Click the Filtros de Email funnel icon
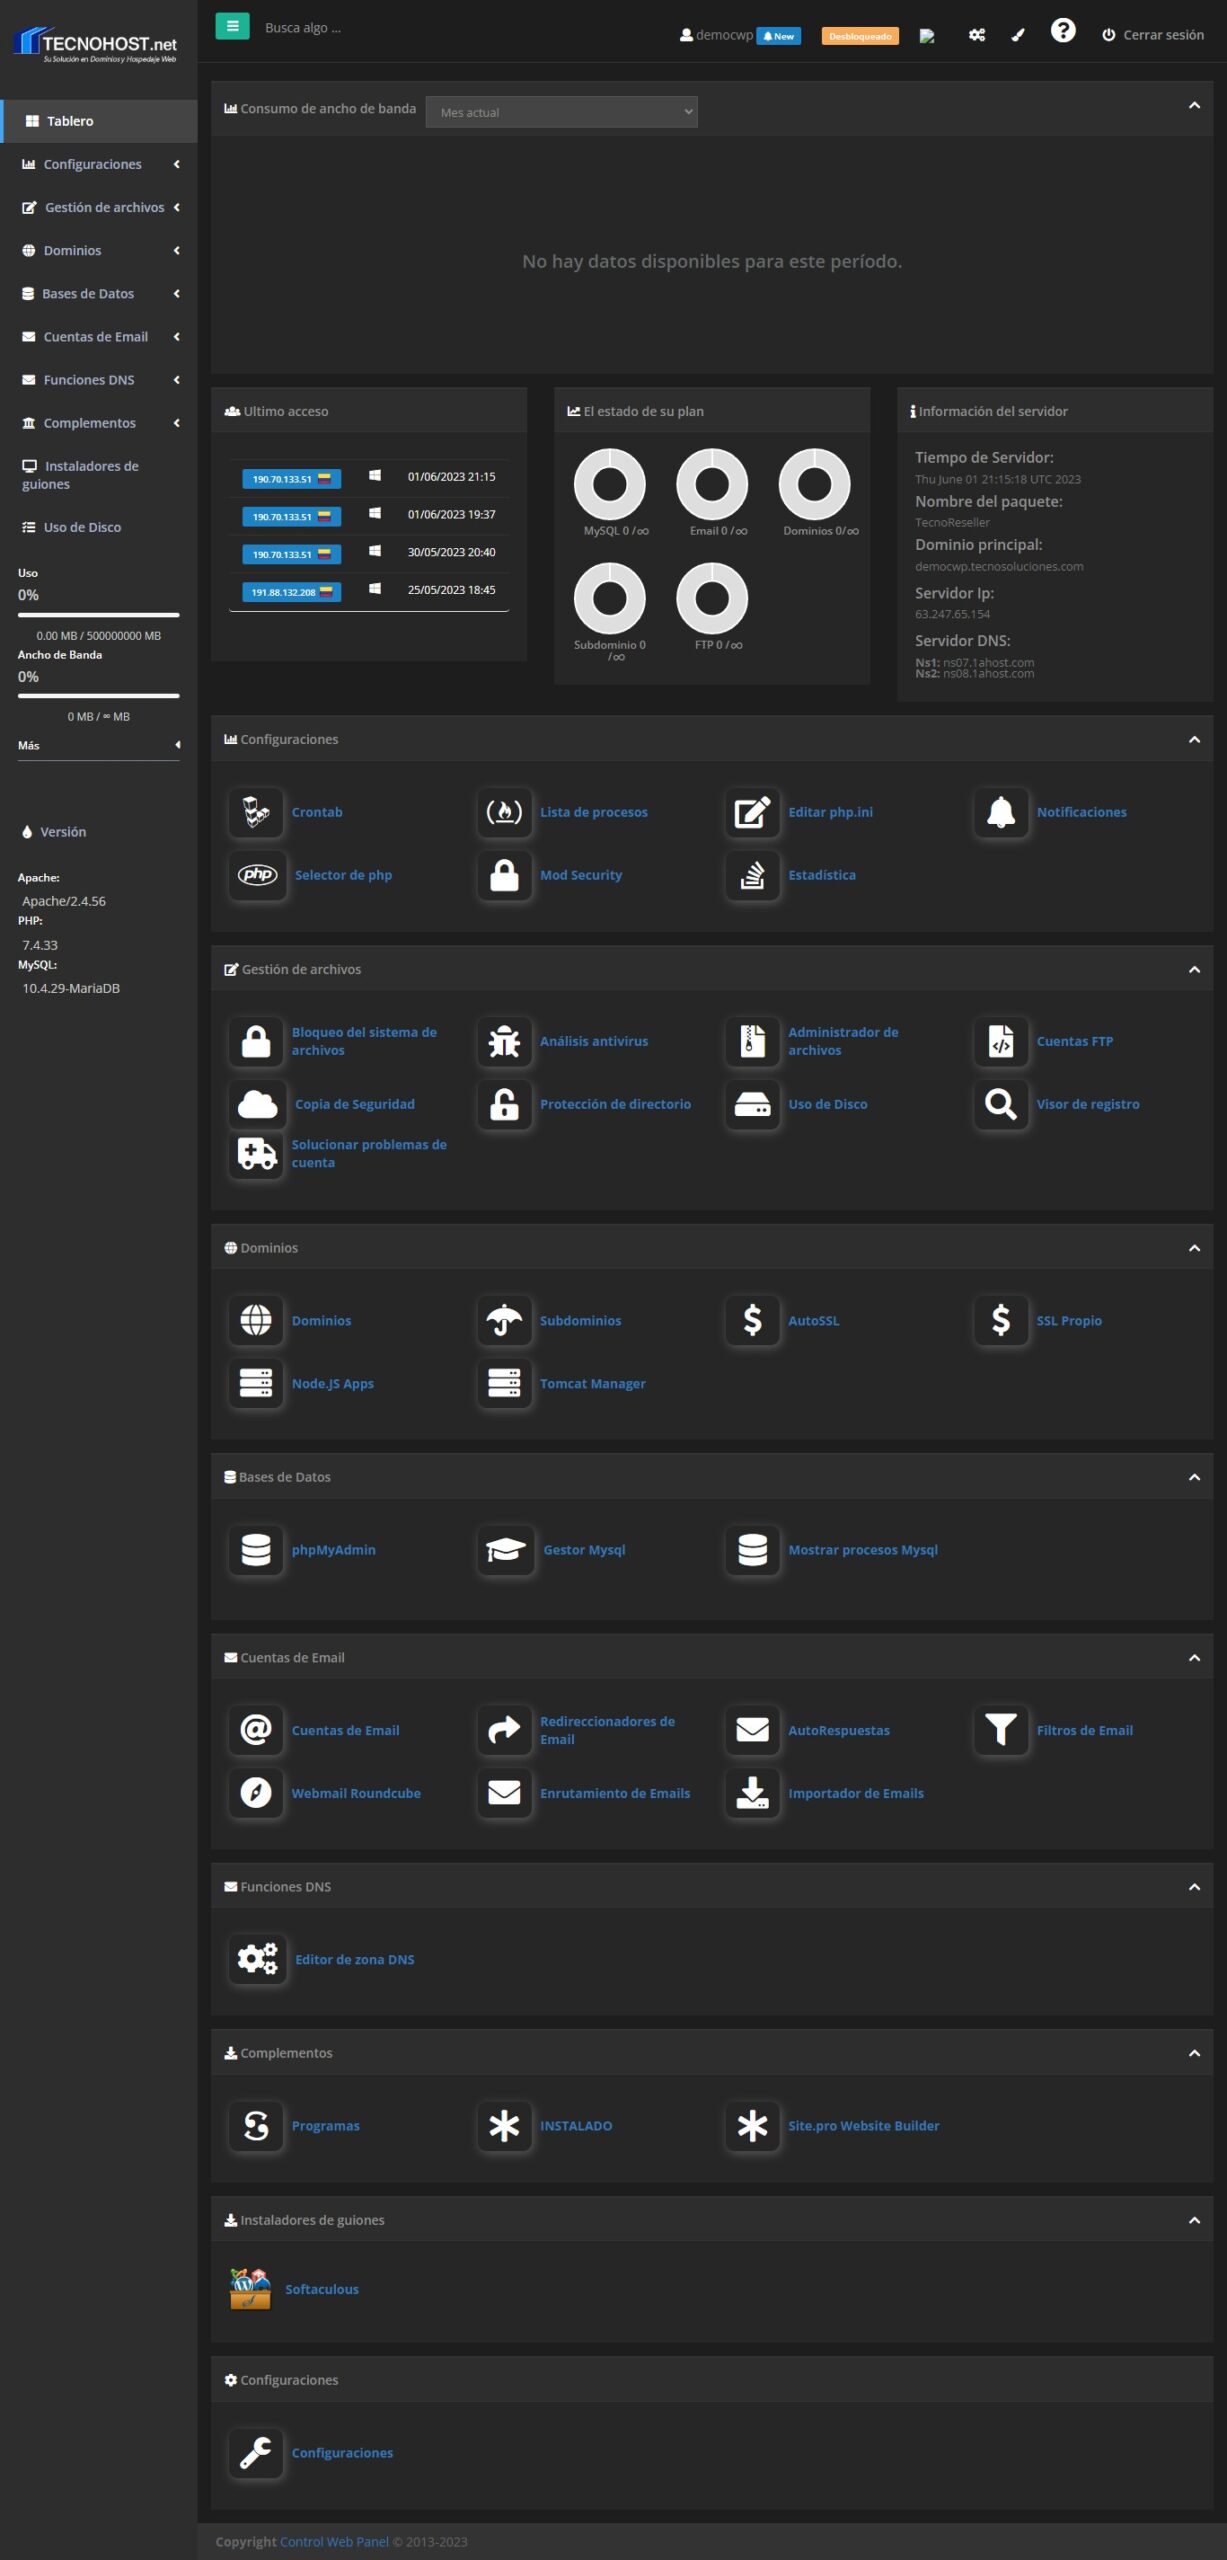The width and height of the screenshot is (1227, 2560). coord(1000,1730)
